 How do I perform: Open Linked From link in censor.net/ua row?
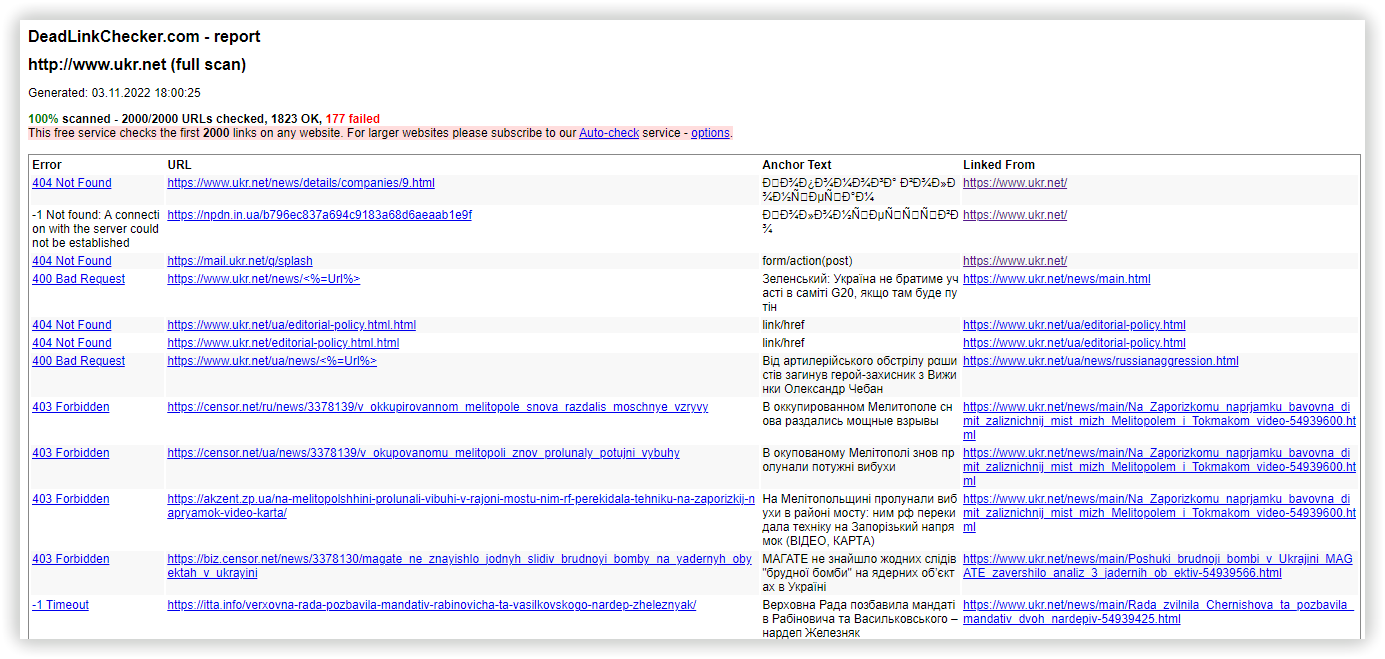coord(1159,467)
